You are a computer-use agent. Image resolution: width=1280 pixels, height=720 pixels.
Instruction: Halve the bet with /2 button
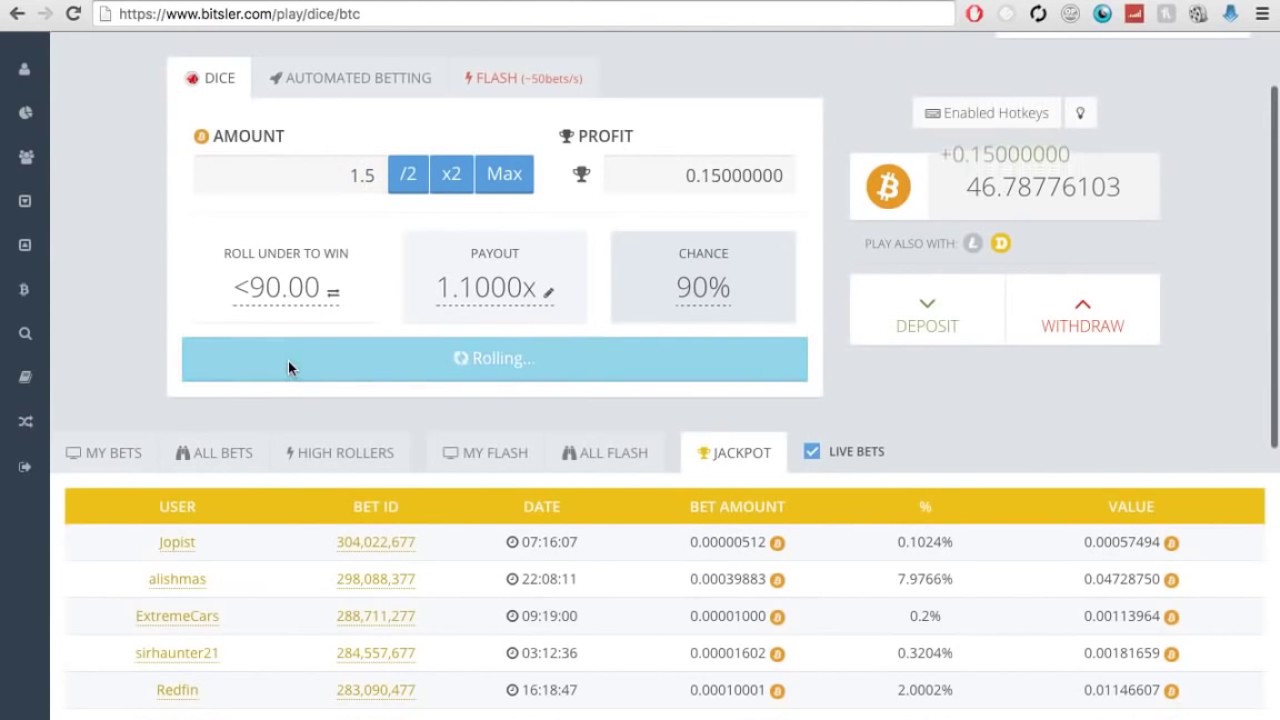pyautogui.click(x=408, y=174)
